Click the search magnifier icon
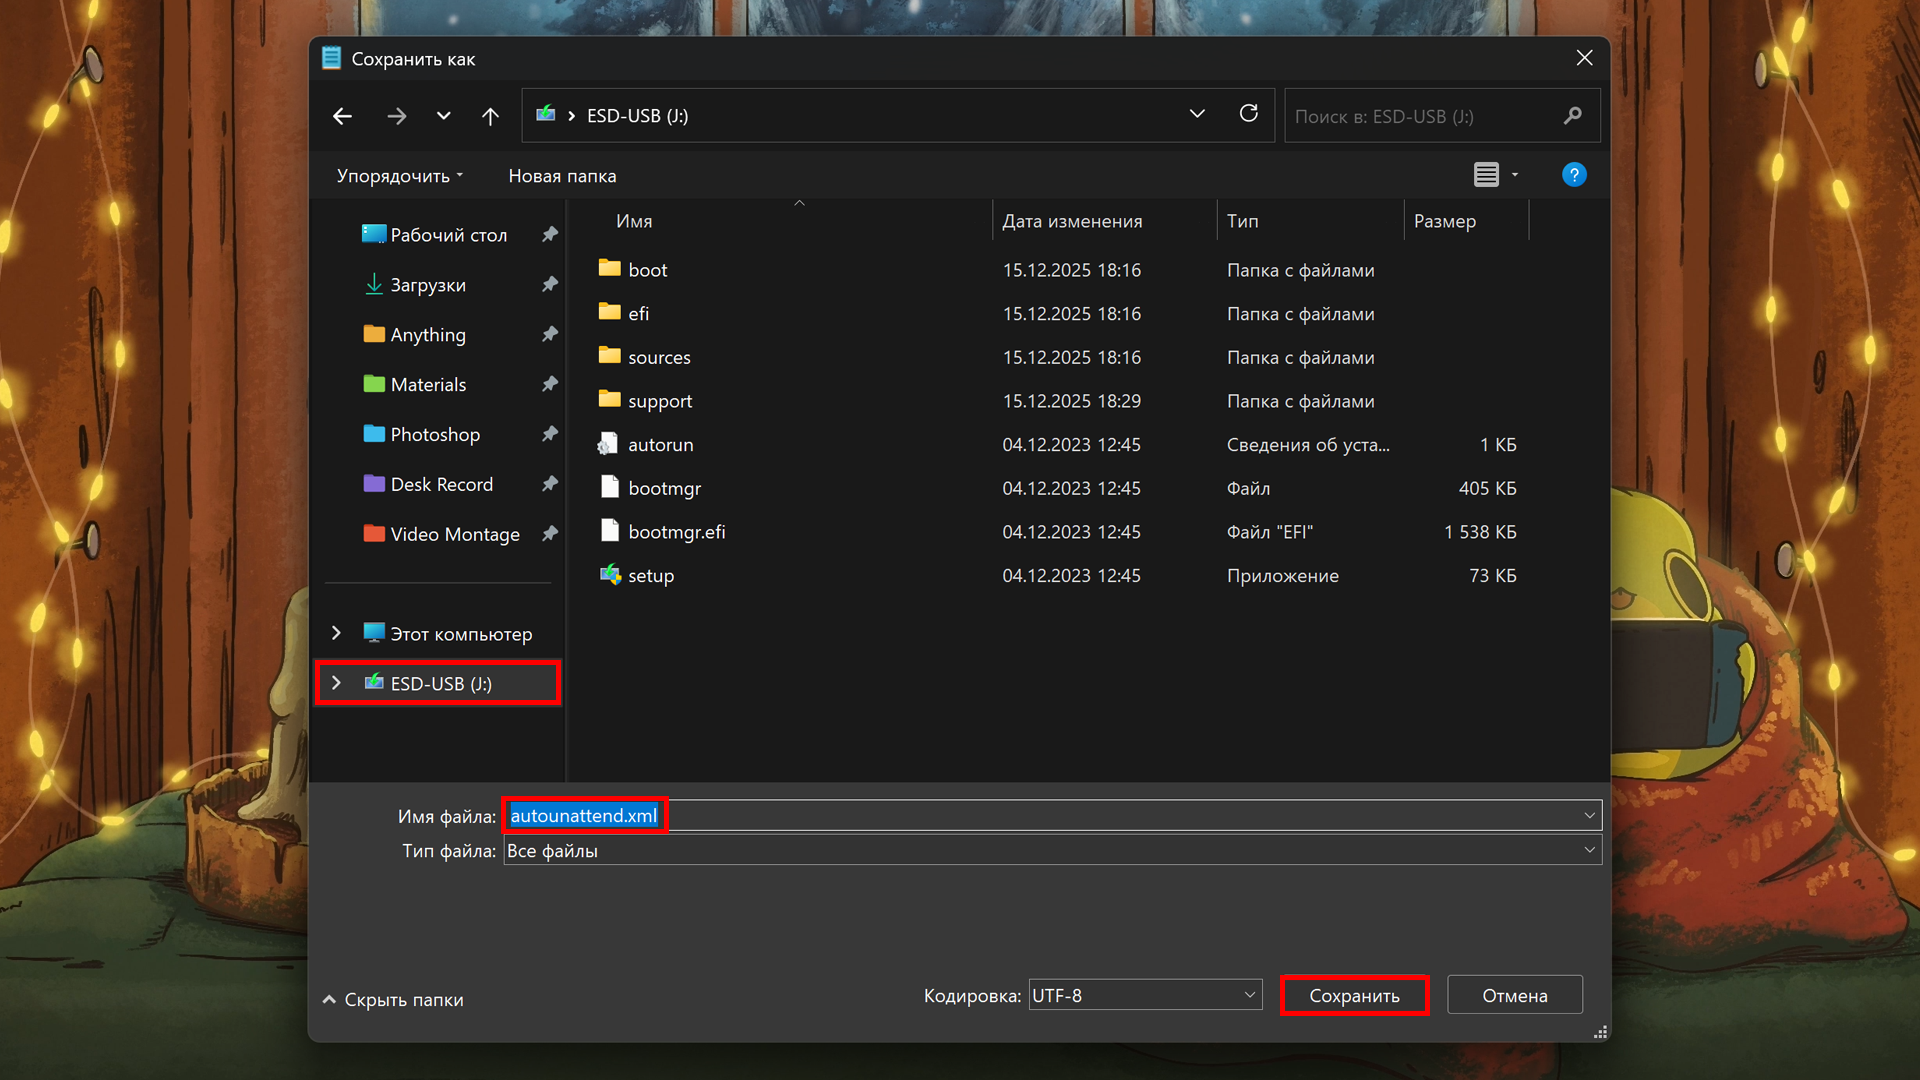Screen dimensions: 1920x1080 (1572, 116)
